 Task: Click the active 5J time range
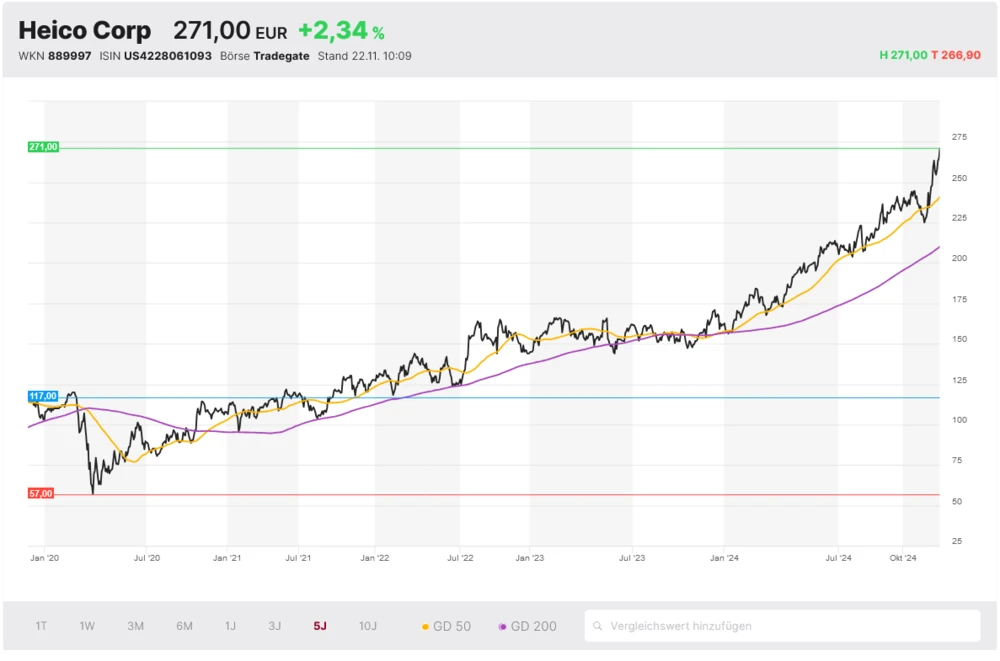coord(320,627)
